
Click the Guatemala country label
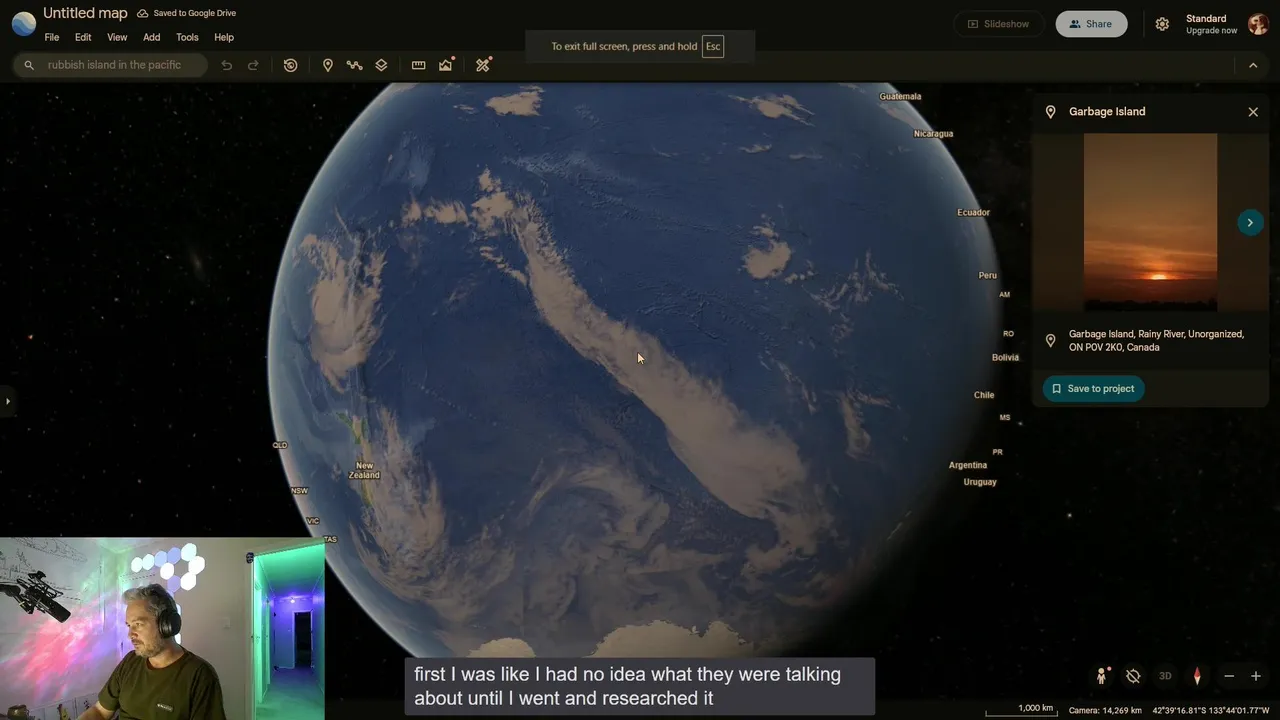pyautogui.click(x=900, y=96)
